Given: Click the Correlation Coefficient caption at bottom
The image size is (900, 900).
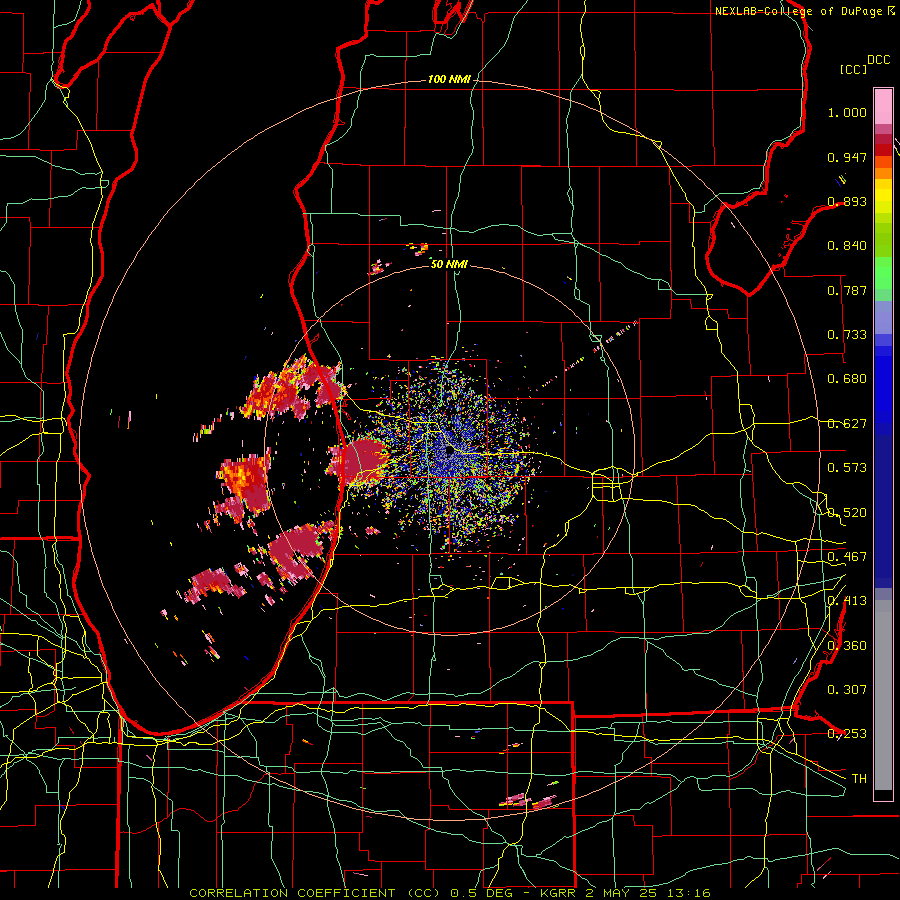Looking at the screenshot, I should 450,893.
